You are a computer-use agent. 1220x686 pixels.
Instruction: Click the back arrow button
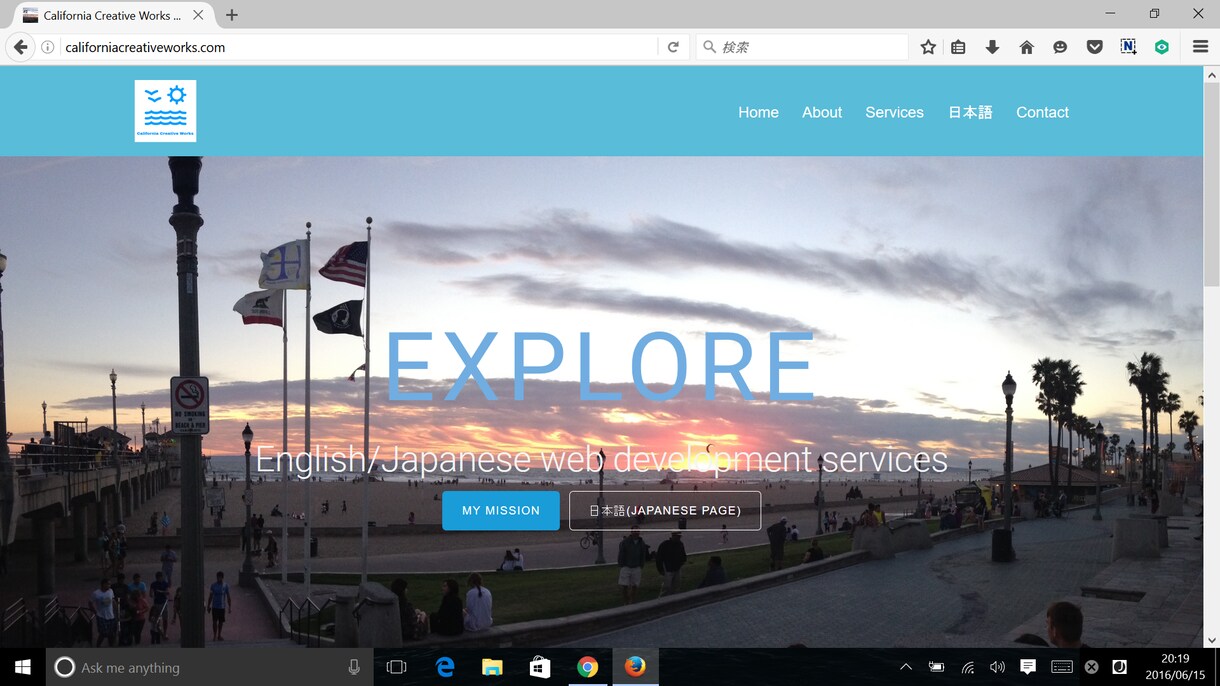[x=20, y=47]
